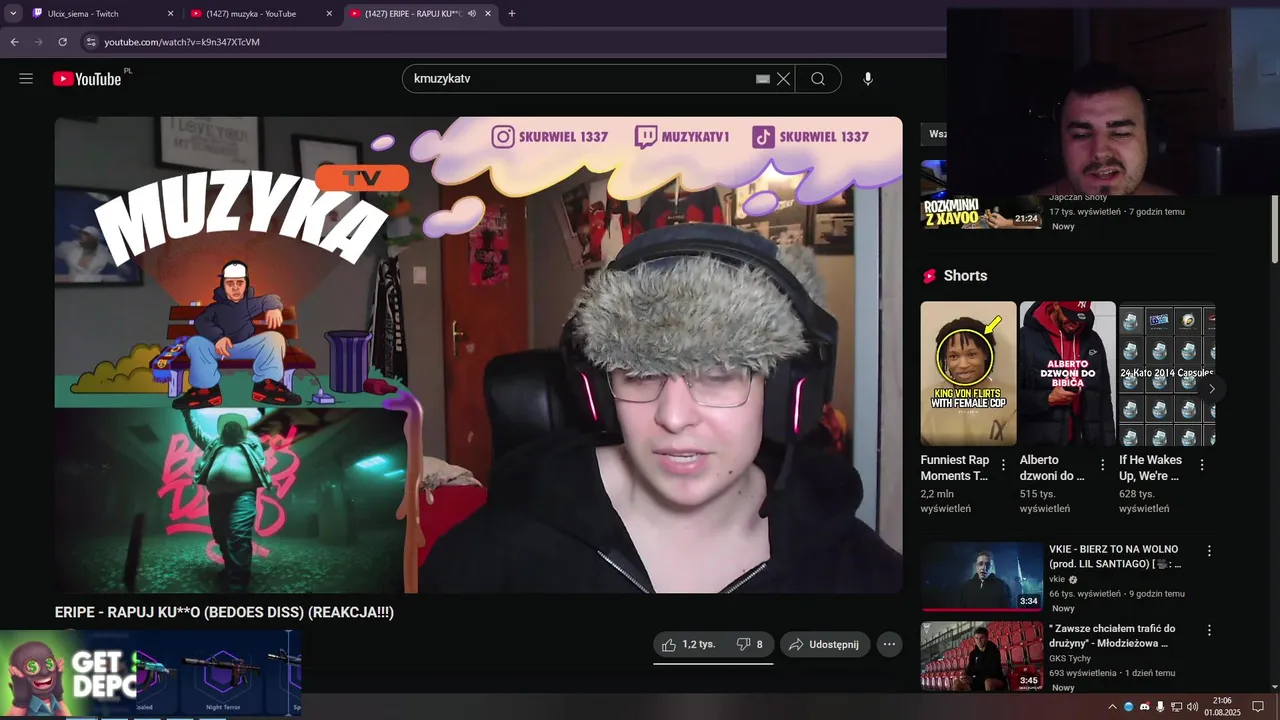Viewport: 1280px width, 720px height.
Task: Clear the search box with the X
Action: click(783, 79)
